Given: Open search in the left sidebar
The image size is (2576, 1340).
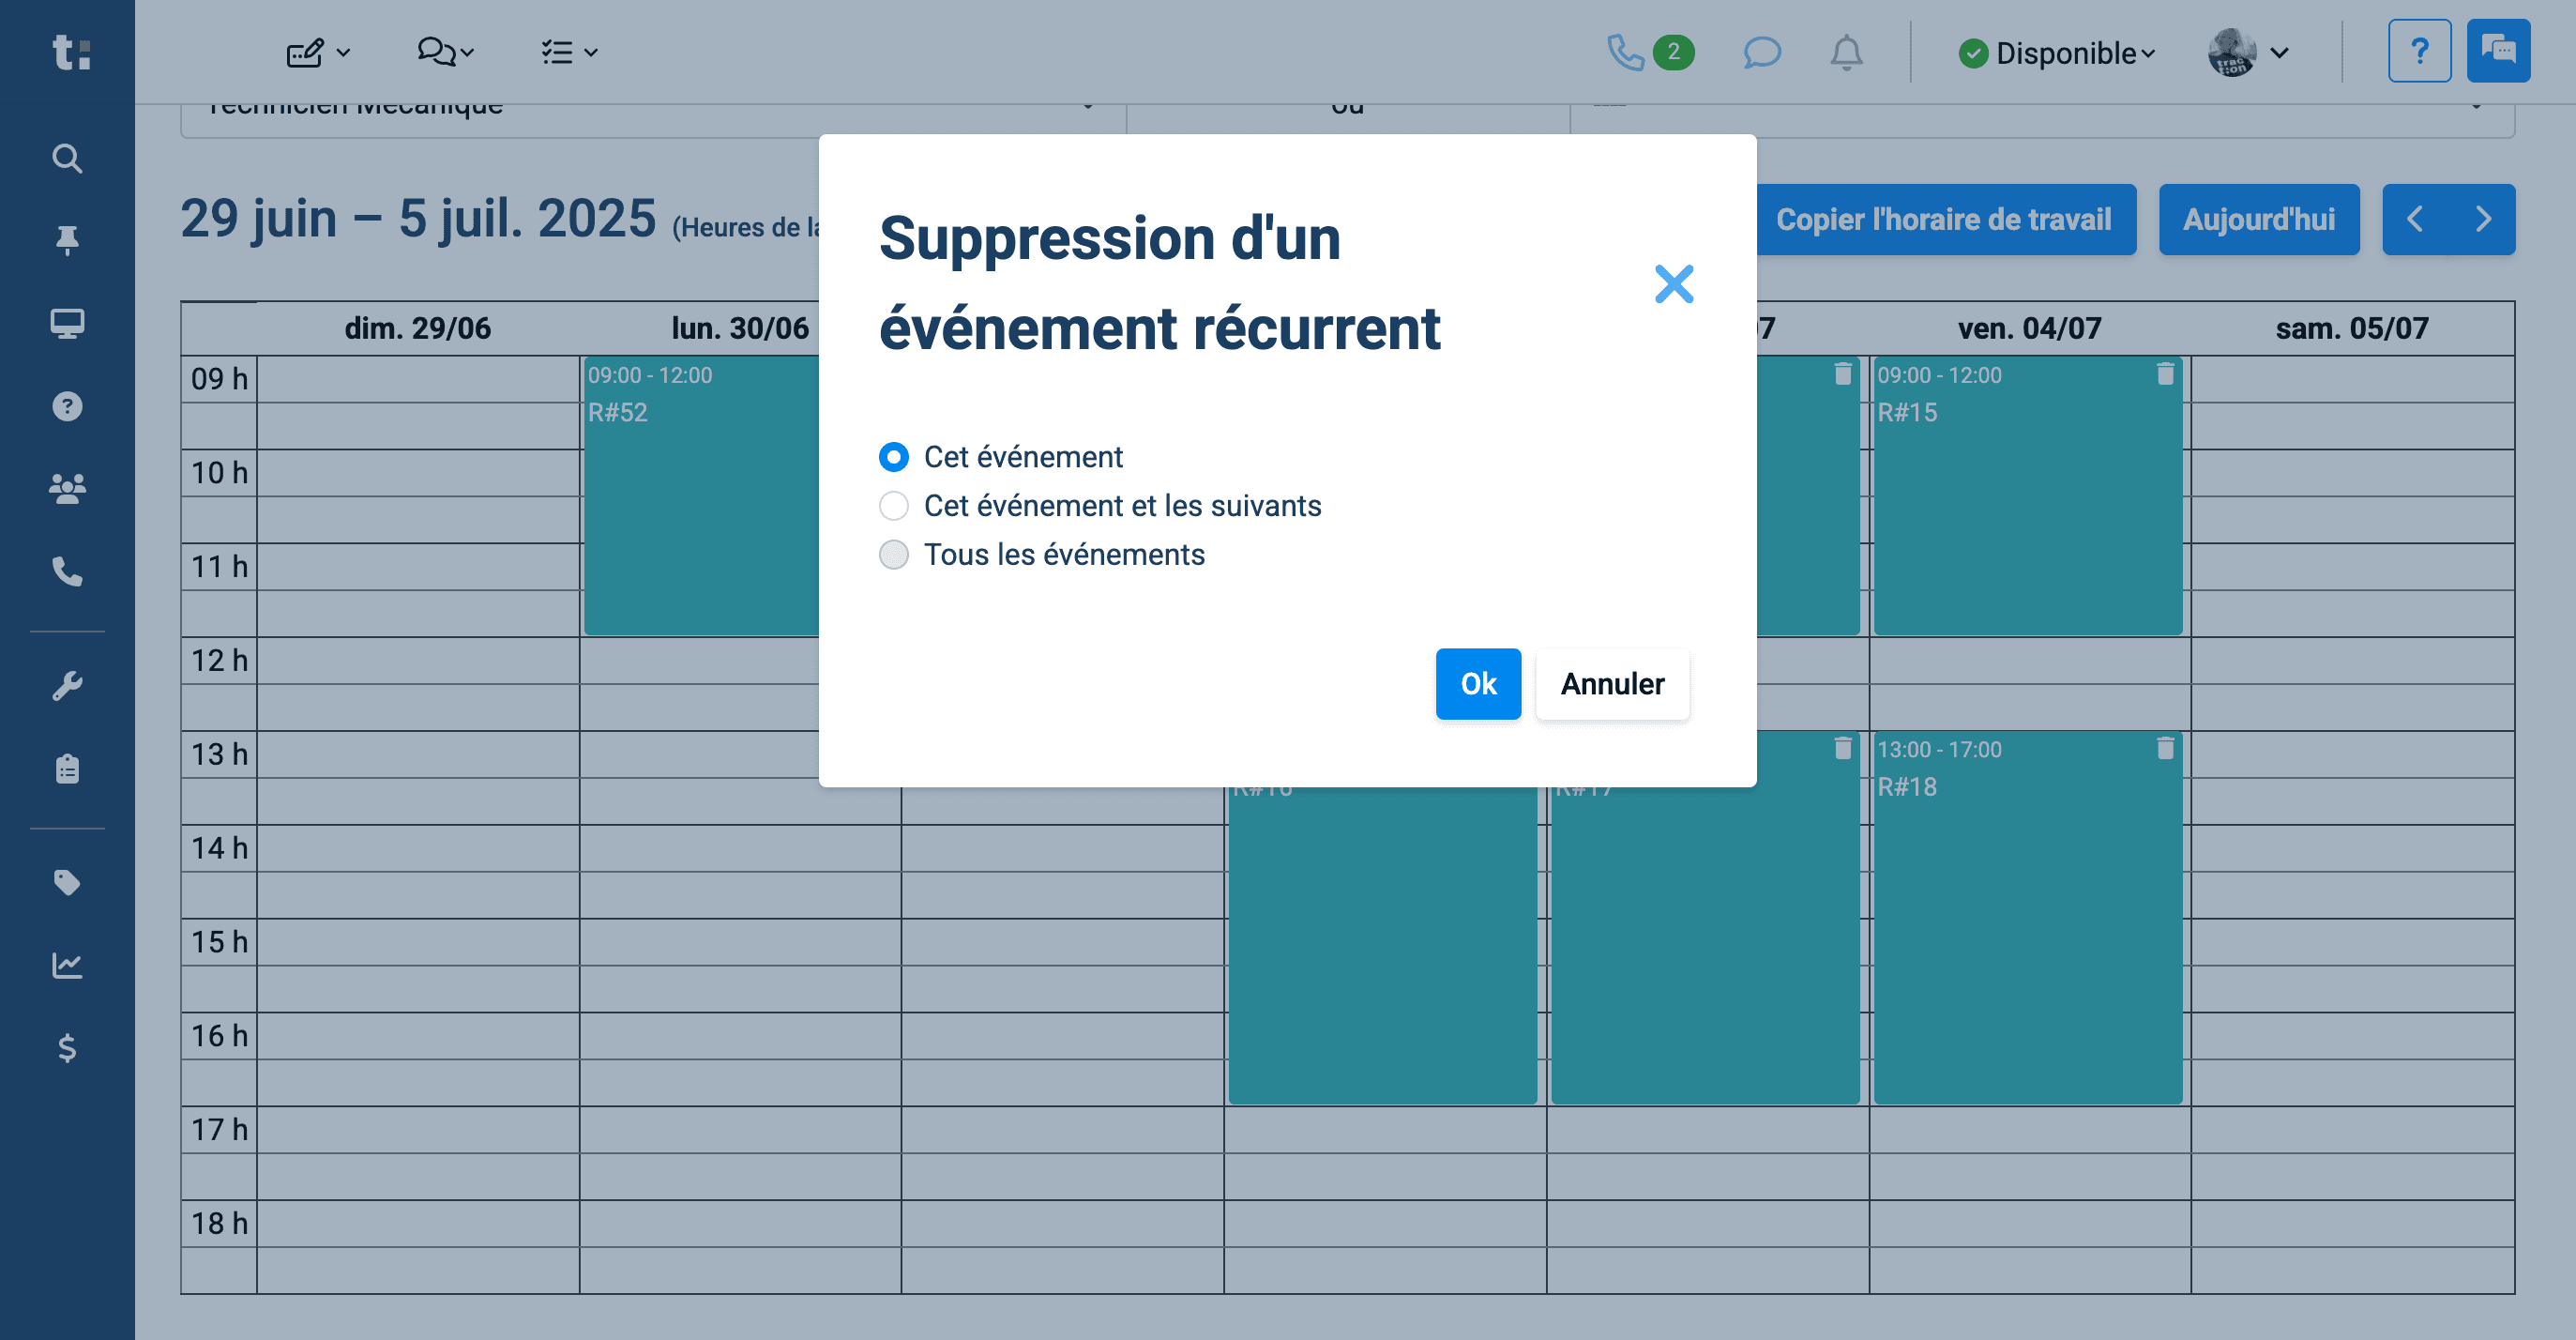Looking at the screenshot, I should [67, 158].
